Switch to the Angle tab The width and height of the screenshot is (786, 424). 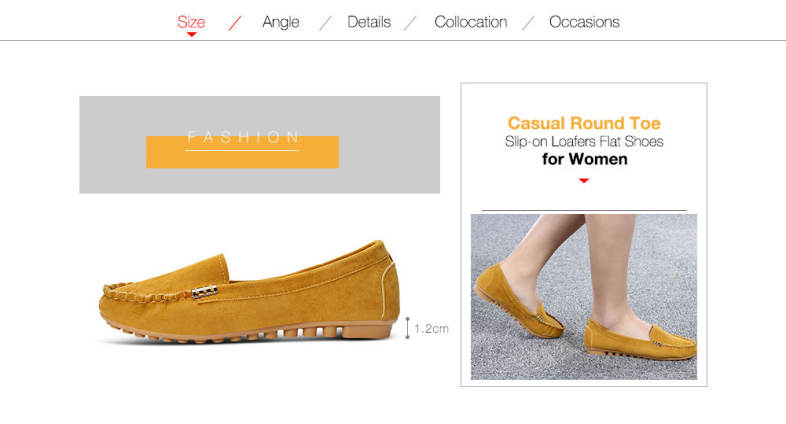[x=280, y=22]
